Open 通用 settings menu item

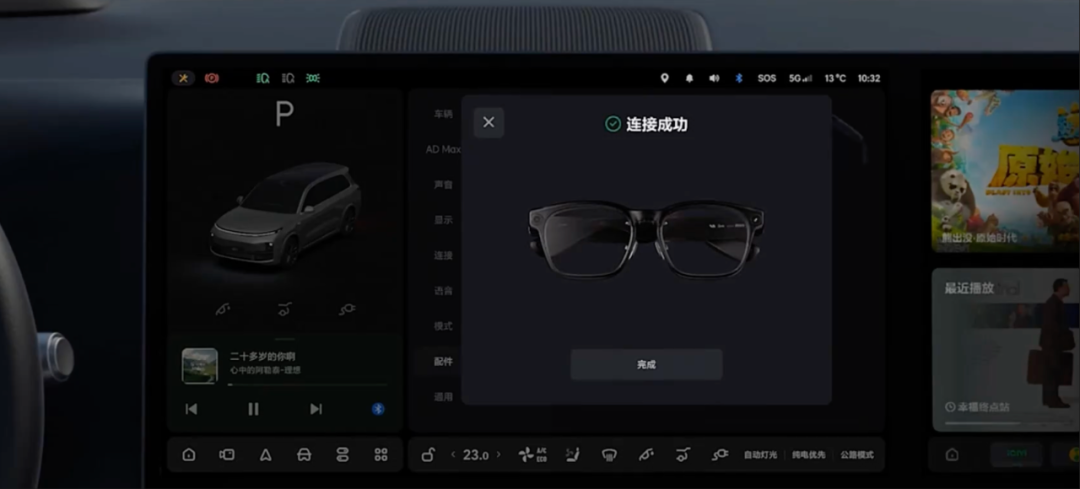point(443,397)
